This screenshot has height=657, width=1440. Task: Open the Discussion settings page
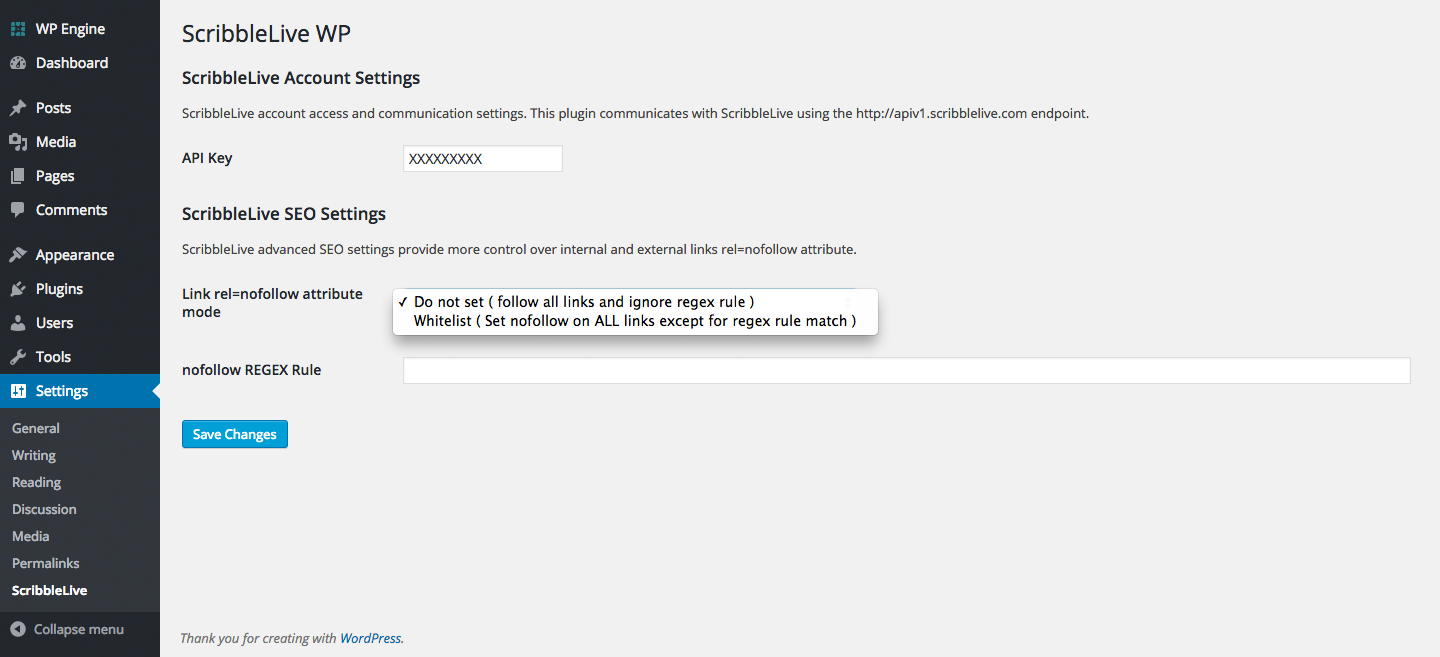tap(44, 509)
